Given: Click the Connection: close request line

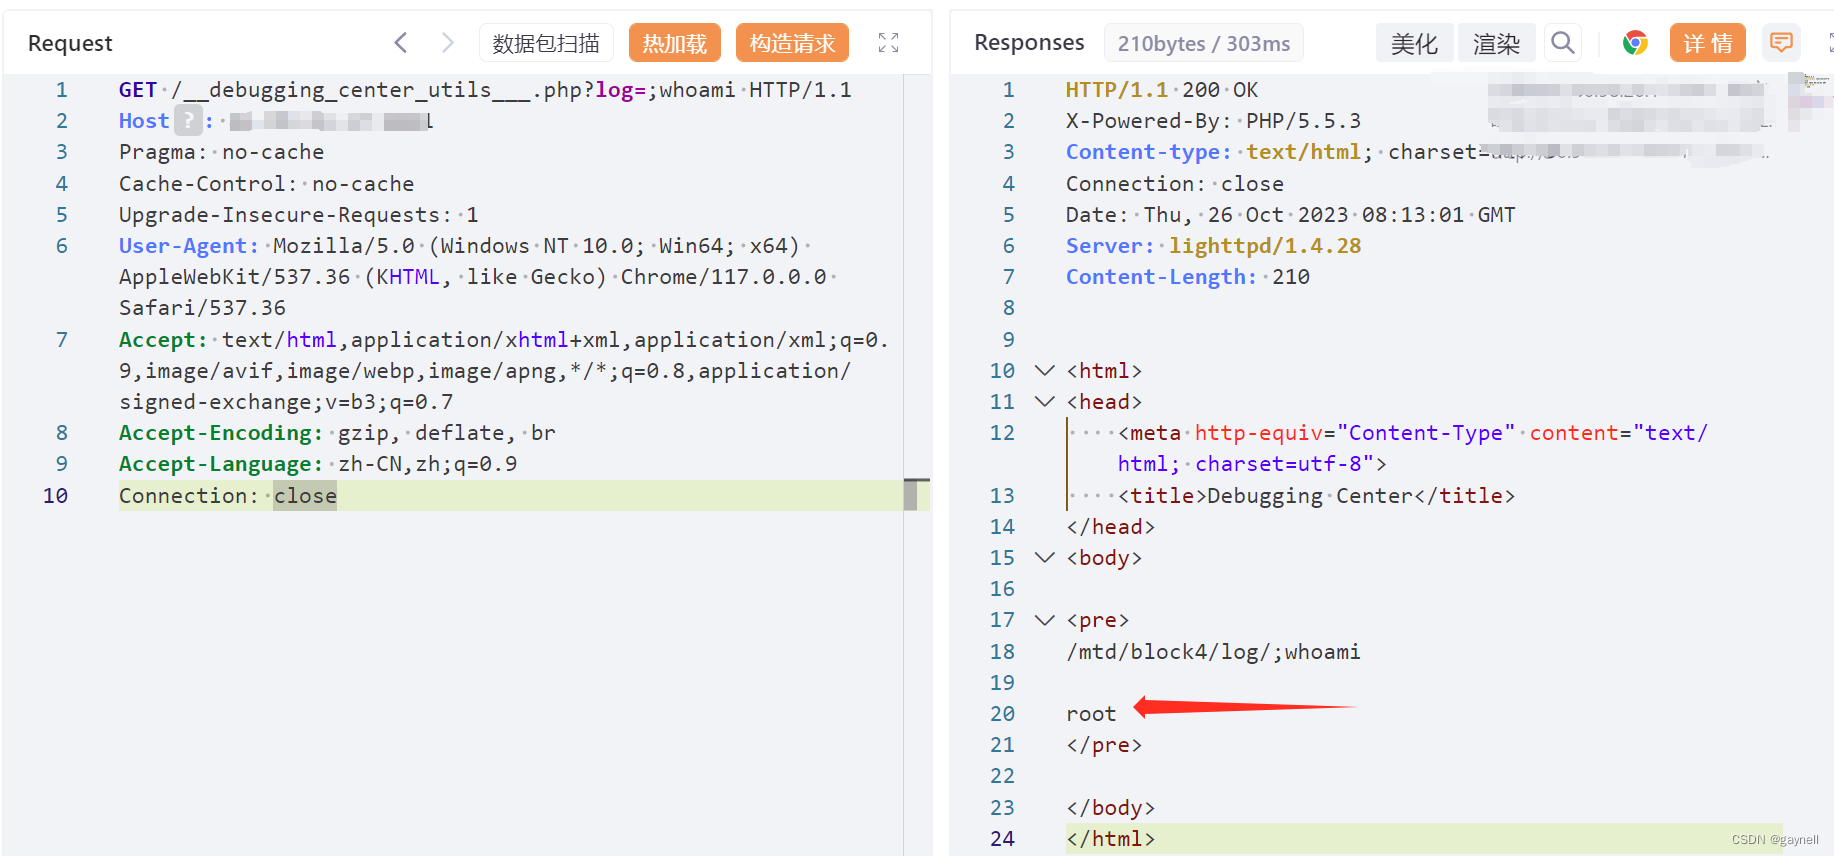Looking at the screenshot, I should tap(228, 496).
